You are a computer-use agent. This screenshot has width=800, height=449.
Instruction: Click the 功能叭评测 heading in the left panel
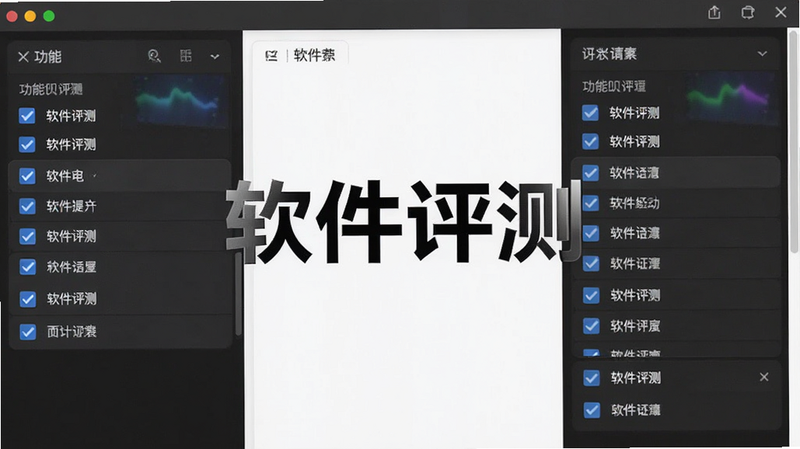(x=51, y=89)
